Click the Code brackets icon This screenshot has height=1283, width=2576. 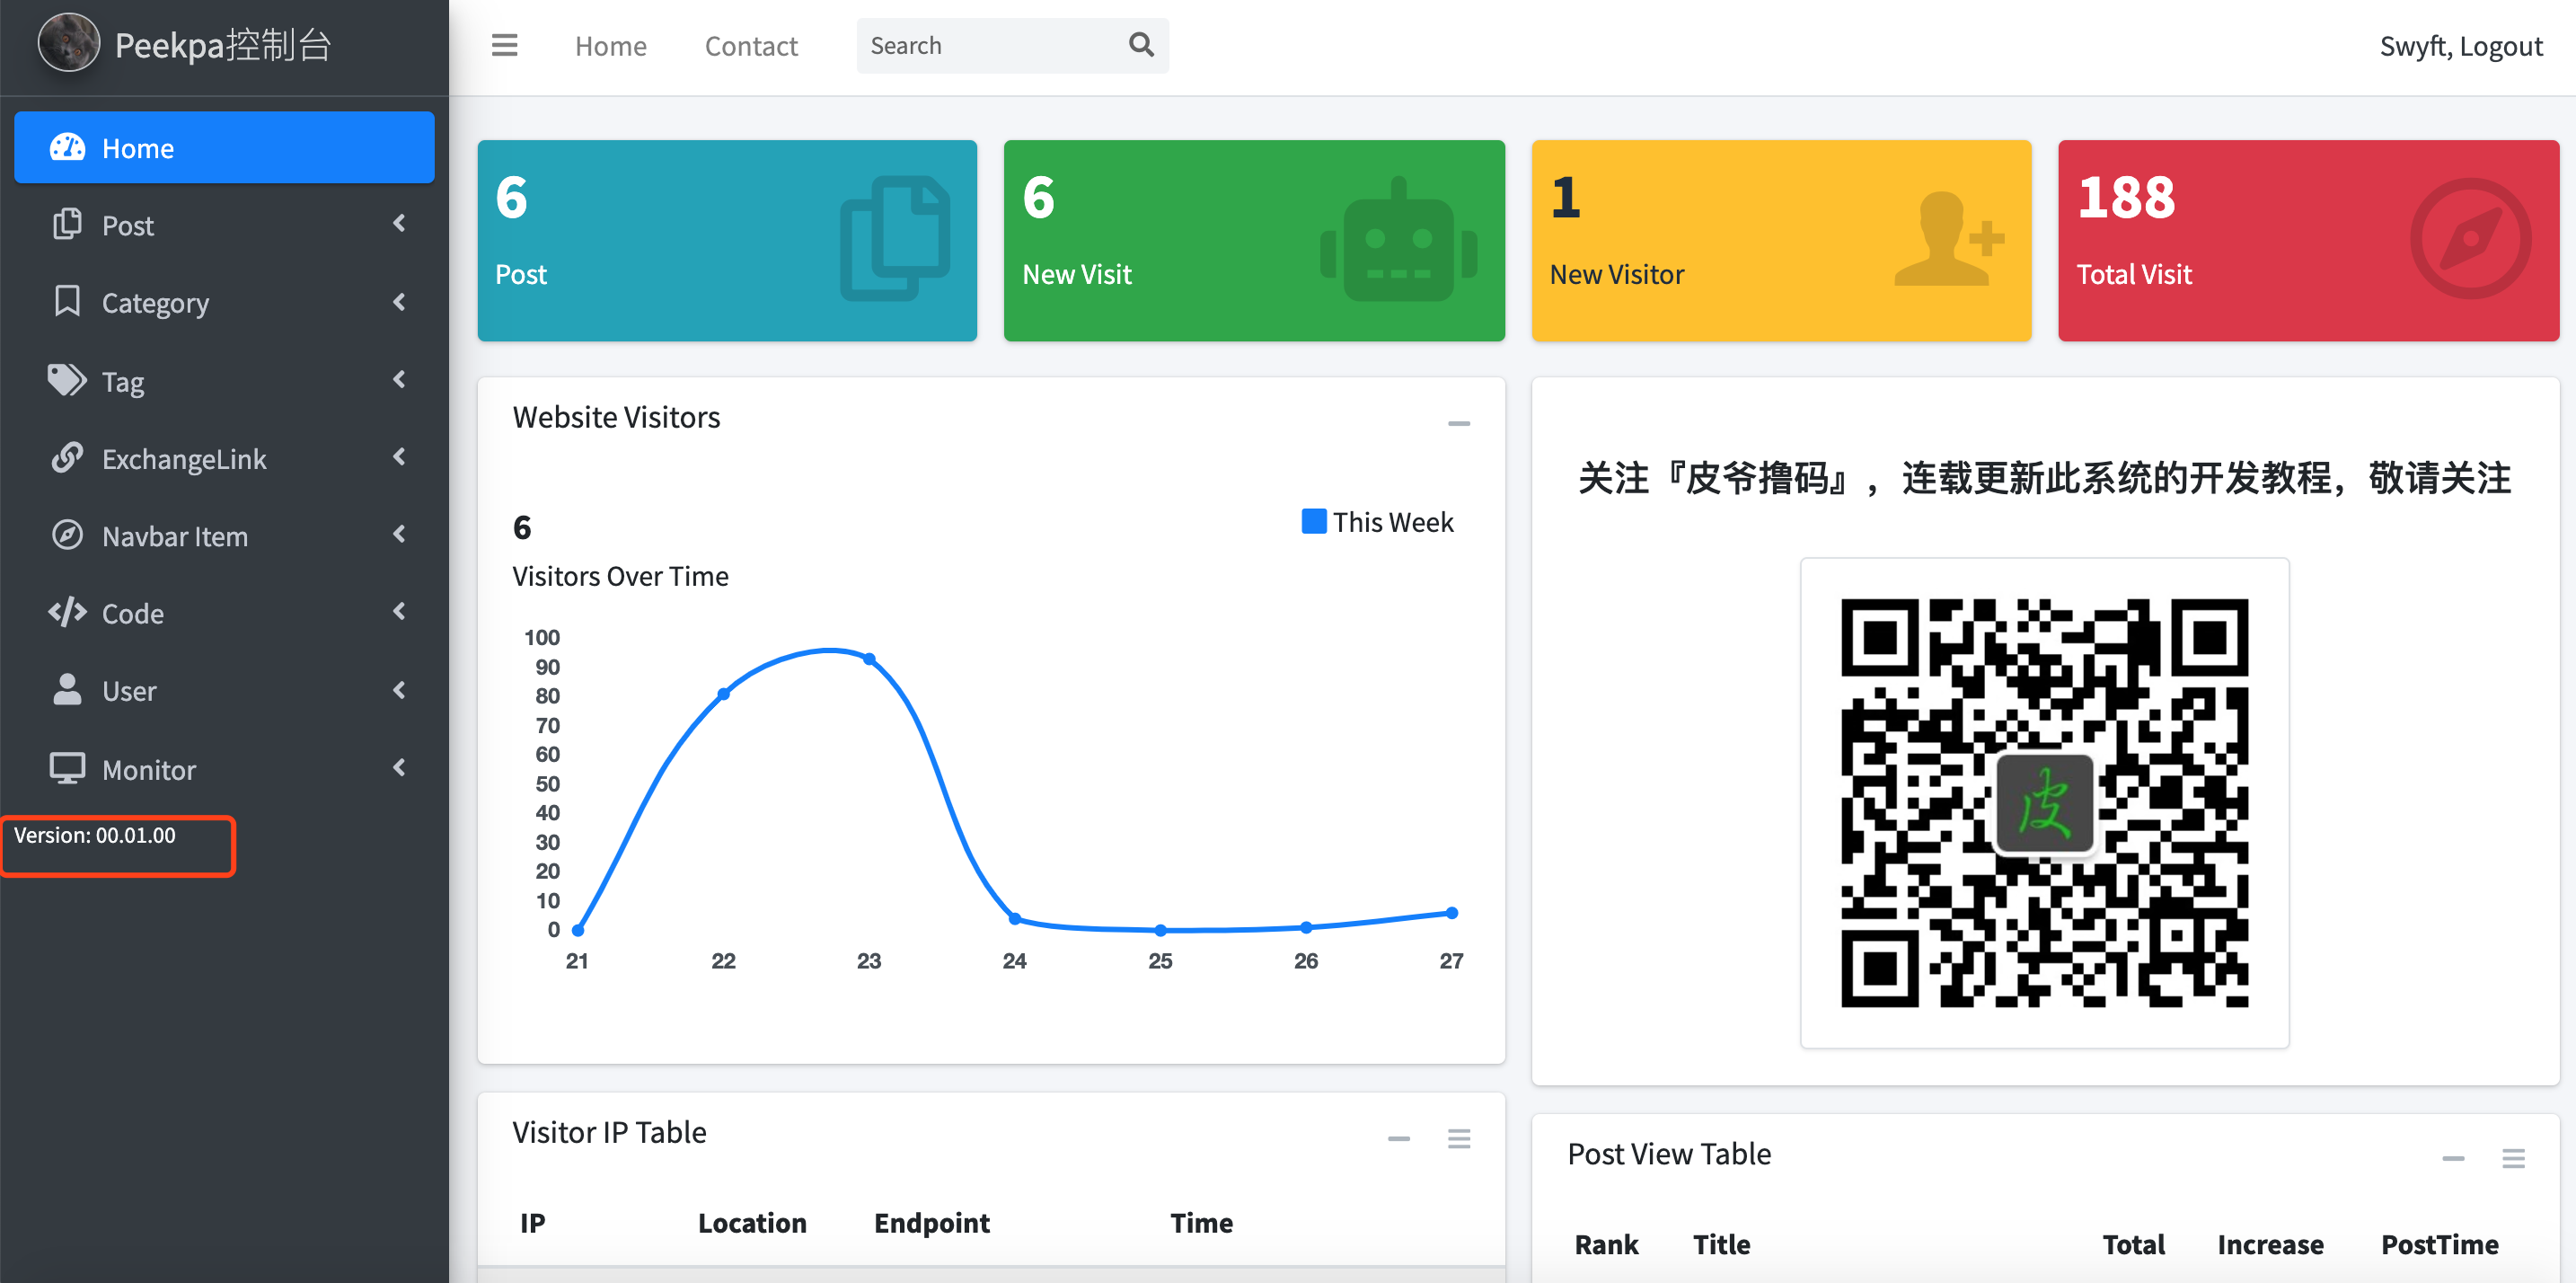pyautogui.click(x=67, y=612)
